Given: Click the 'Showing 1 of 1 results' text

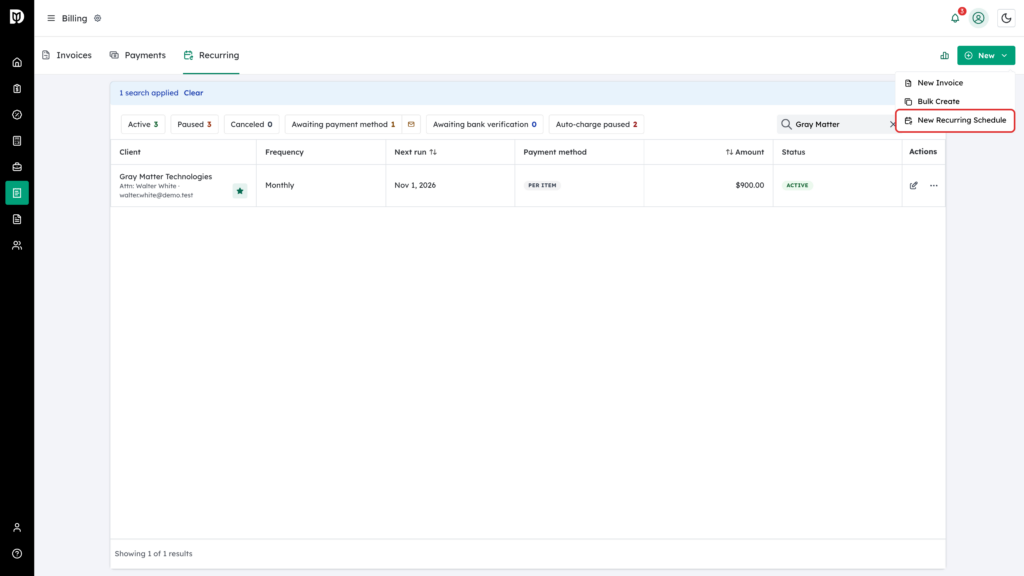Looking at the screenshot, I should tap(153, 554).
